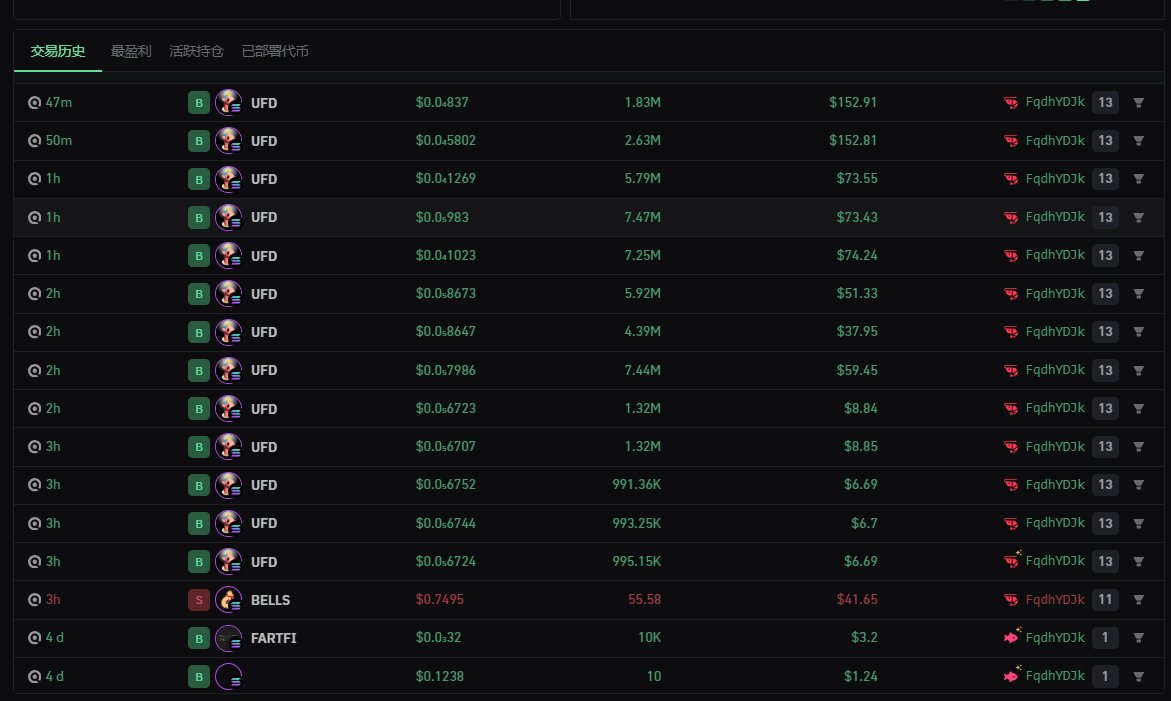Click the value $41.65

(857, 599)
